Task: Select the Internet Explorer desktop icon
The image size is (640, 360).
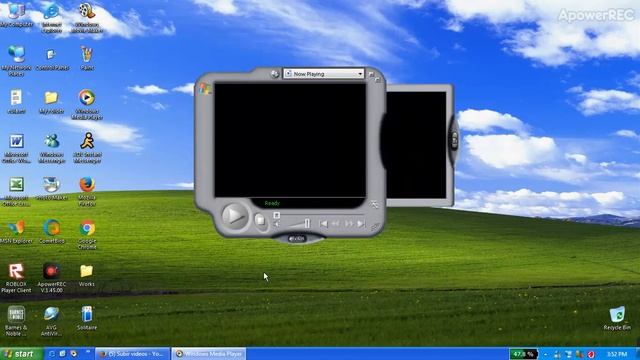Action: [51, 17]
